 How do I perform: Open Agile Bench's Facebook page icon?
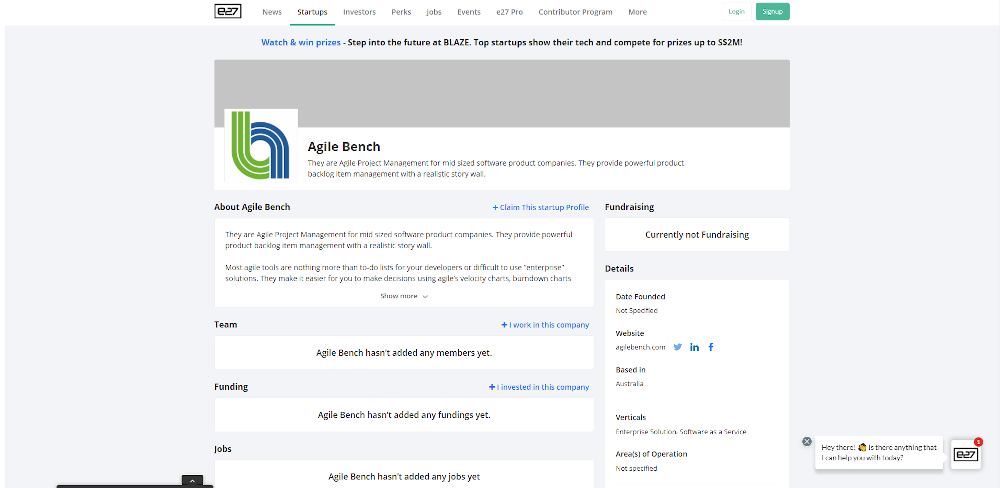coord(711,347)
